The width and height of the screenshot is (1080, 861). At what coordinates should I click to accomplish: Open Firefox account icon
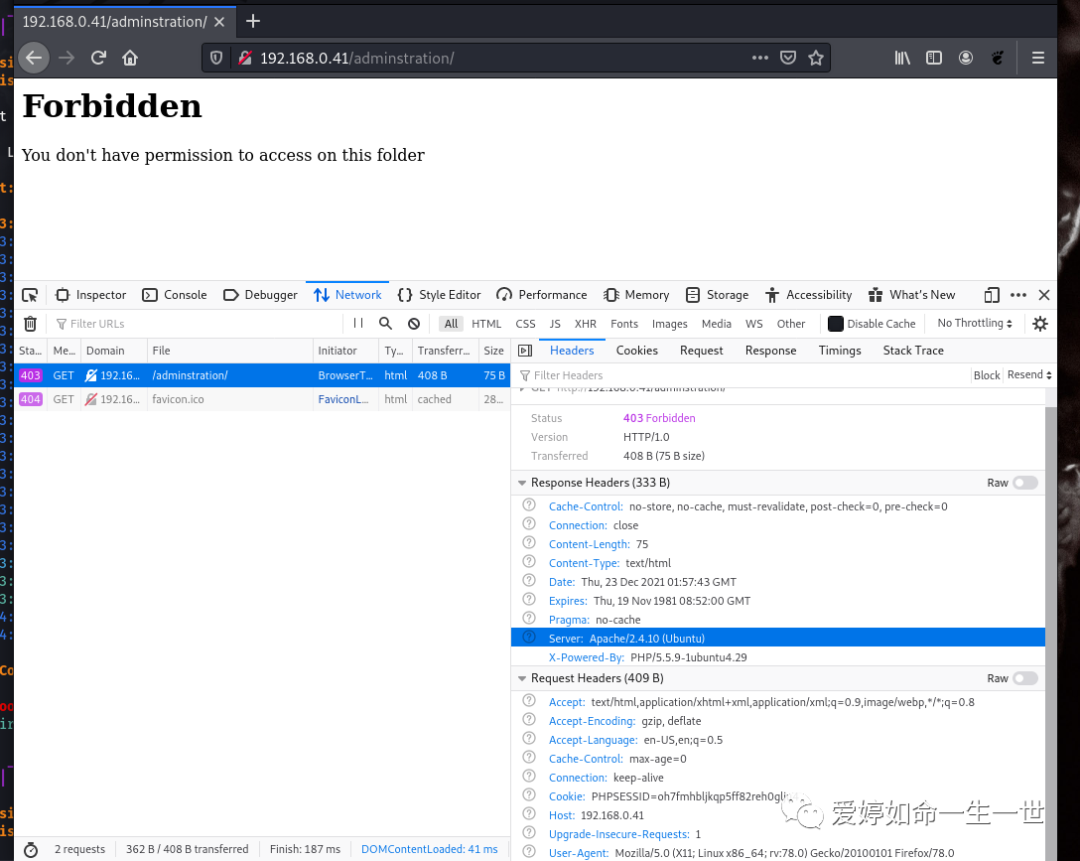click(966, 58)
